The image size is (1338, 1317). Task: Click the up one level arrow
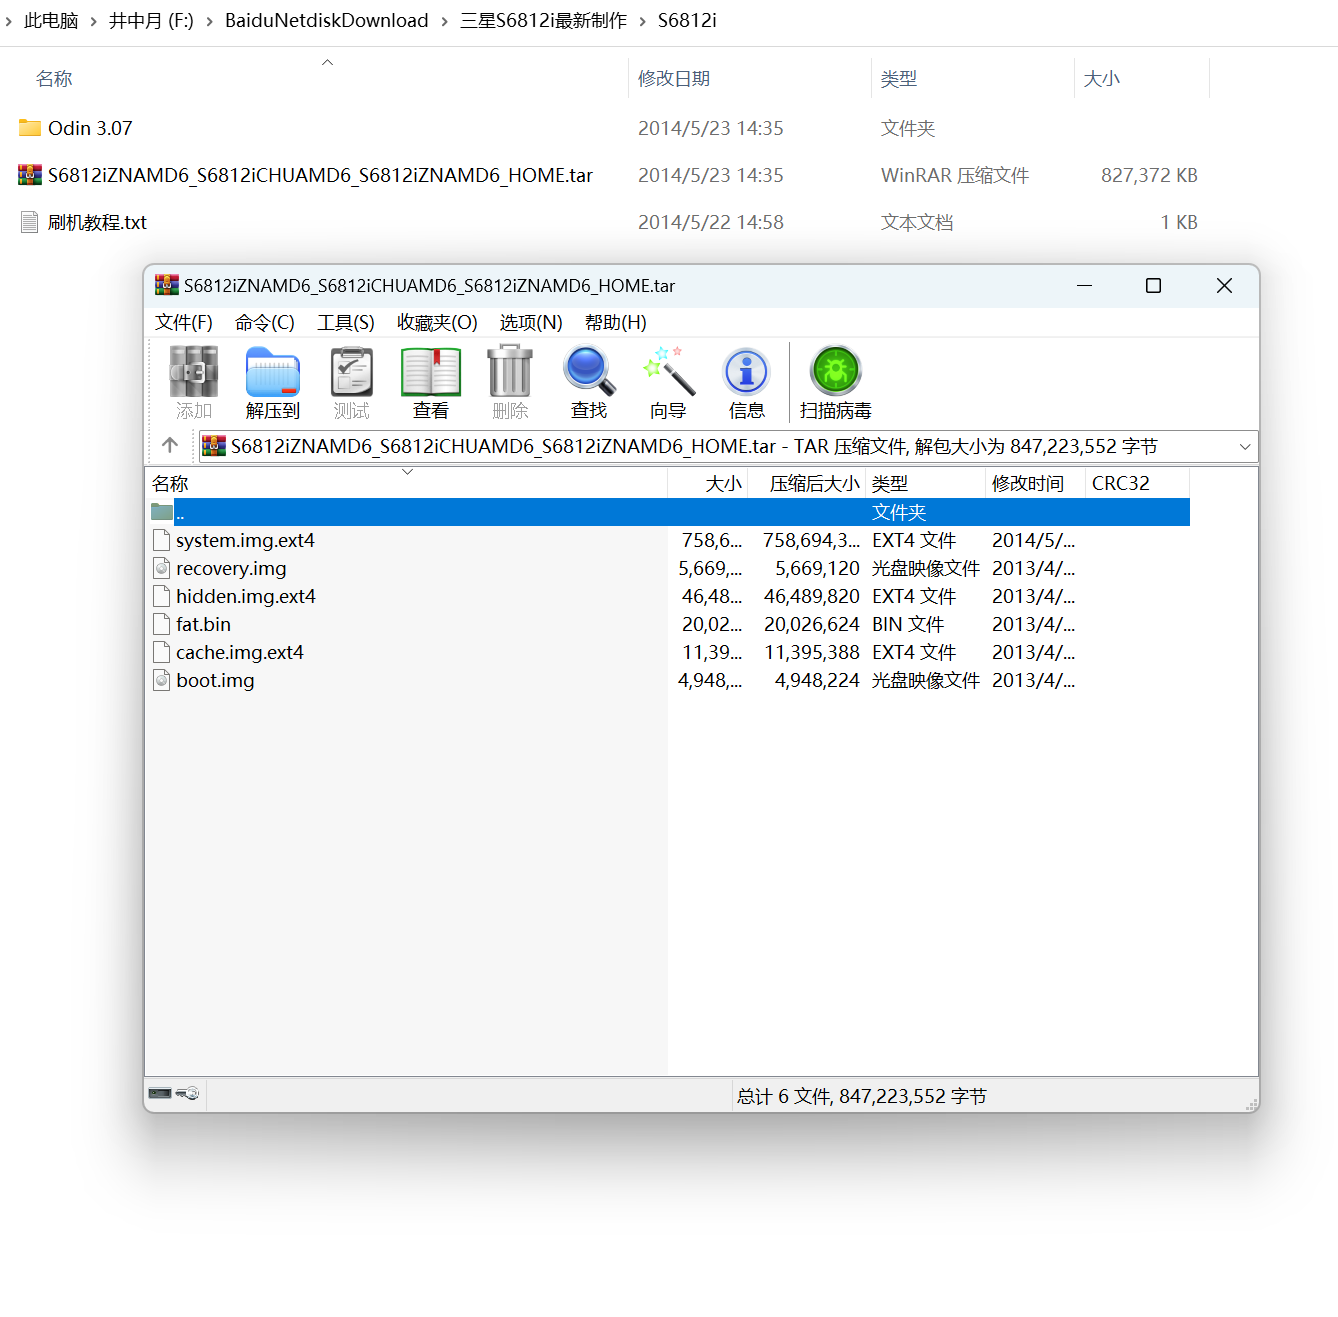pyautogui.click(x=170, y=445)
